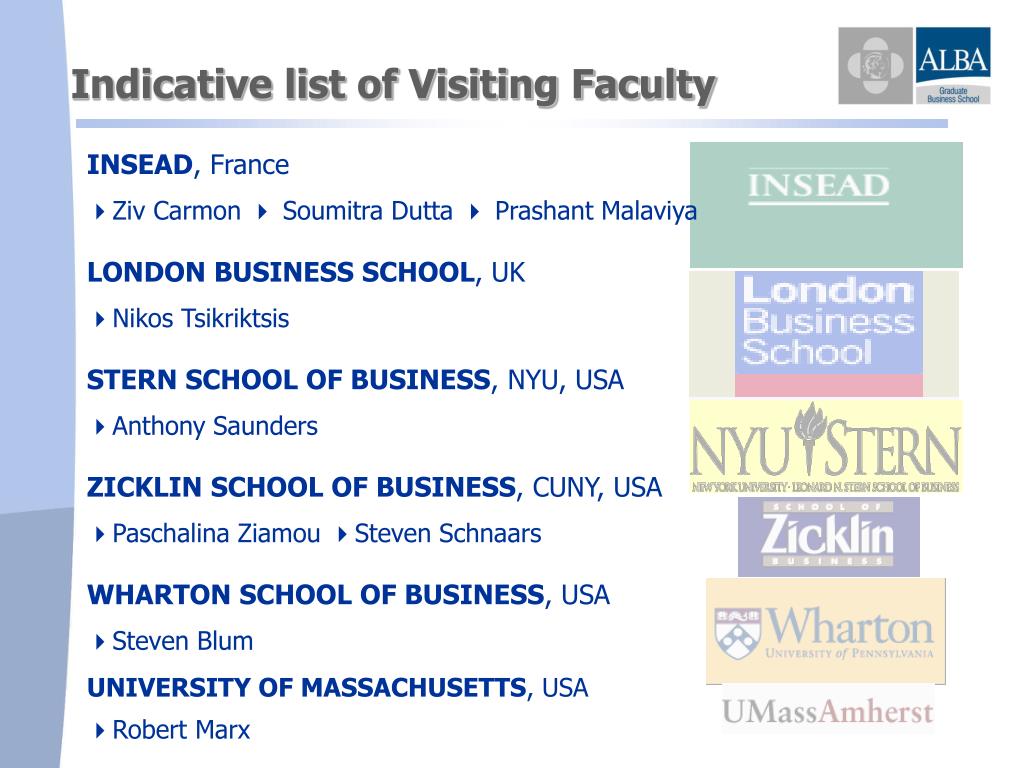Click the name Anthony Saunders
This screenshot has height=768, width=1024.
coord(214,426)
